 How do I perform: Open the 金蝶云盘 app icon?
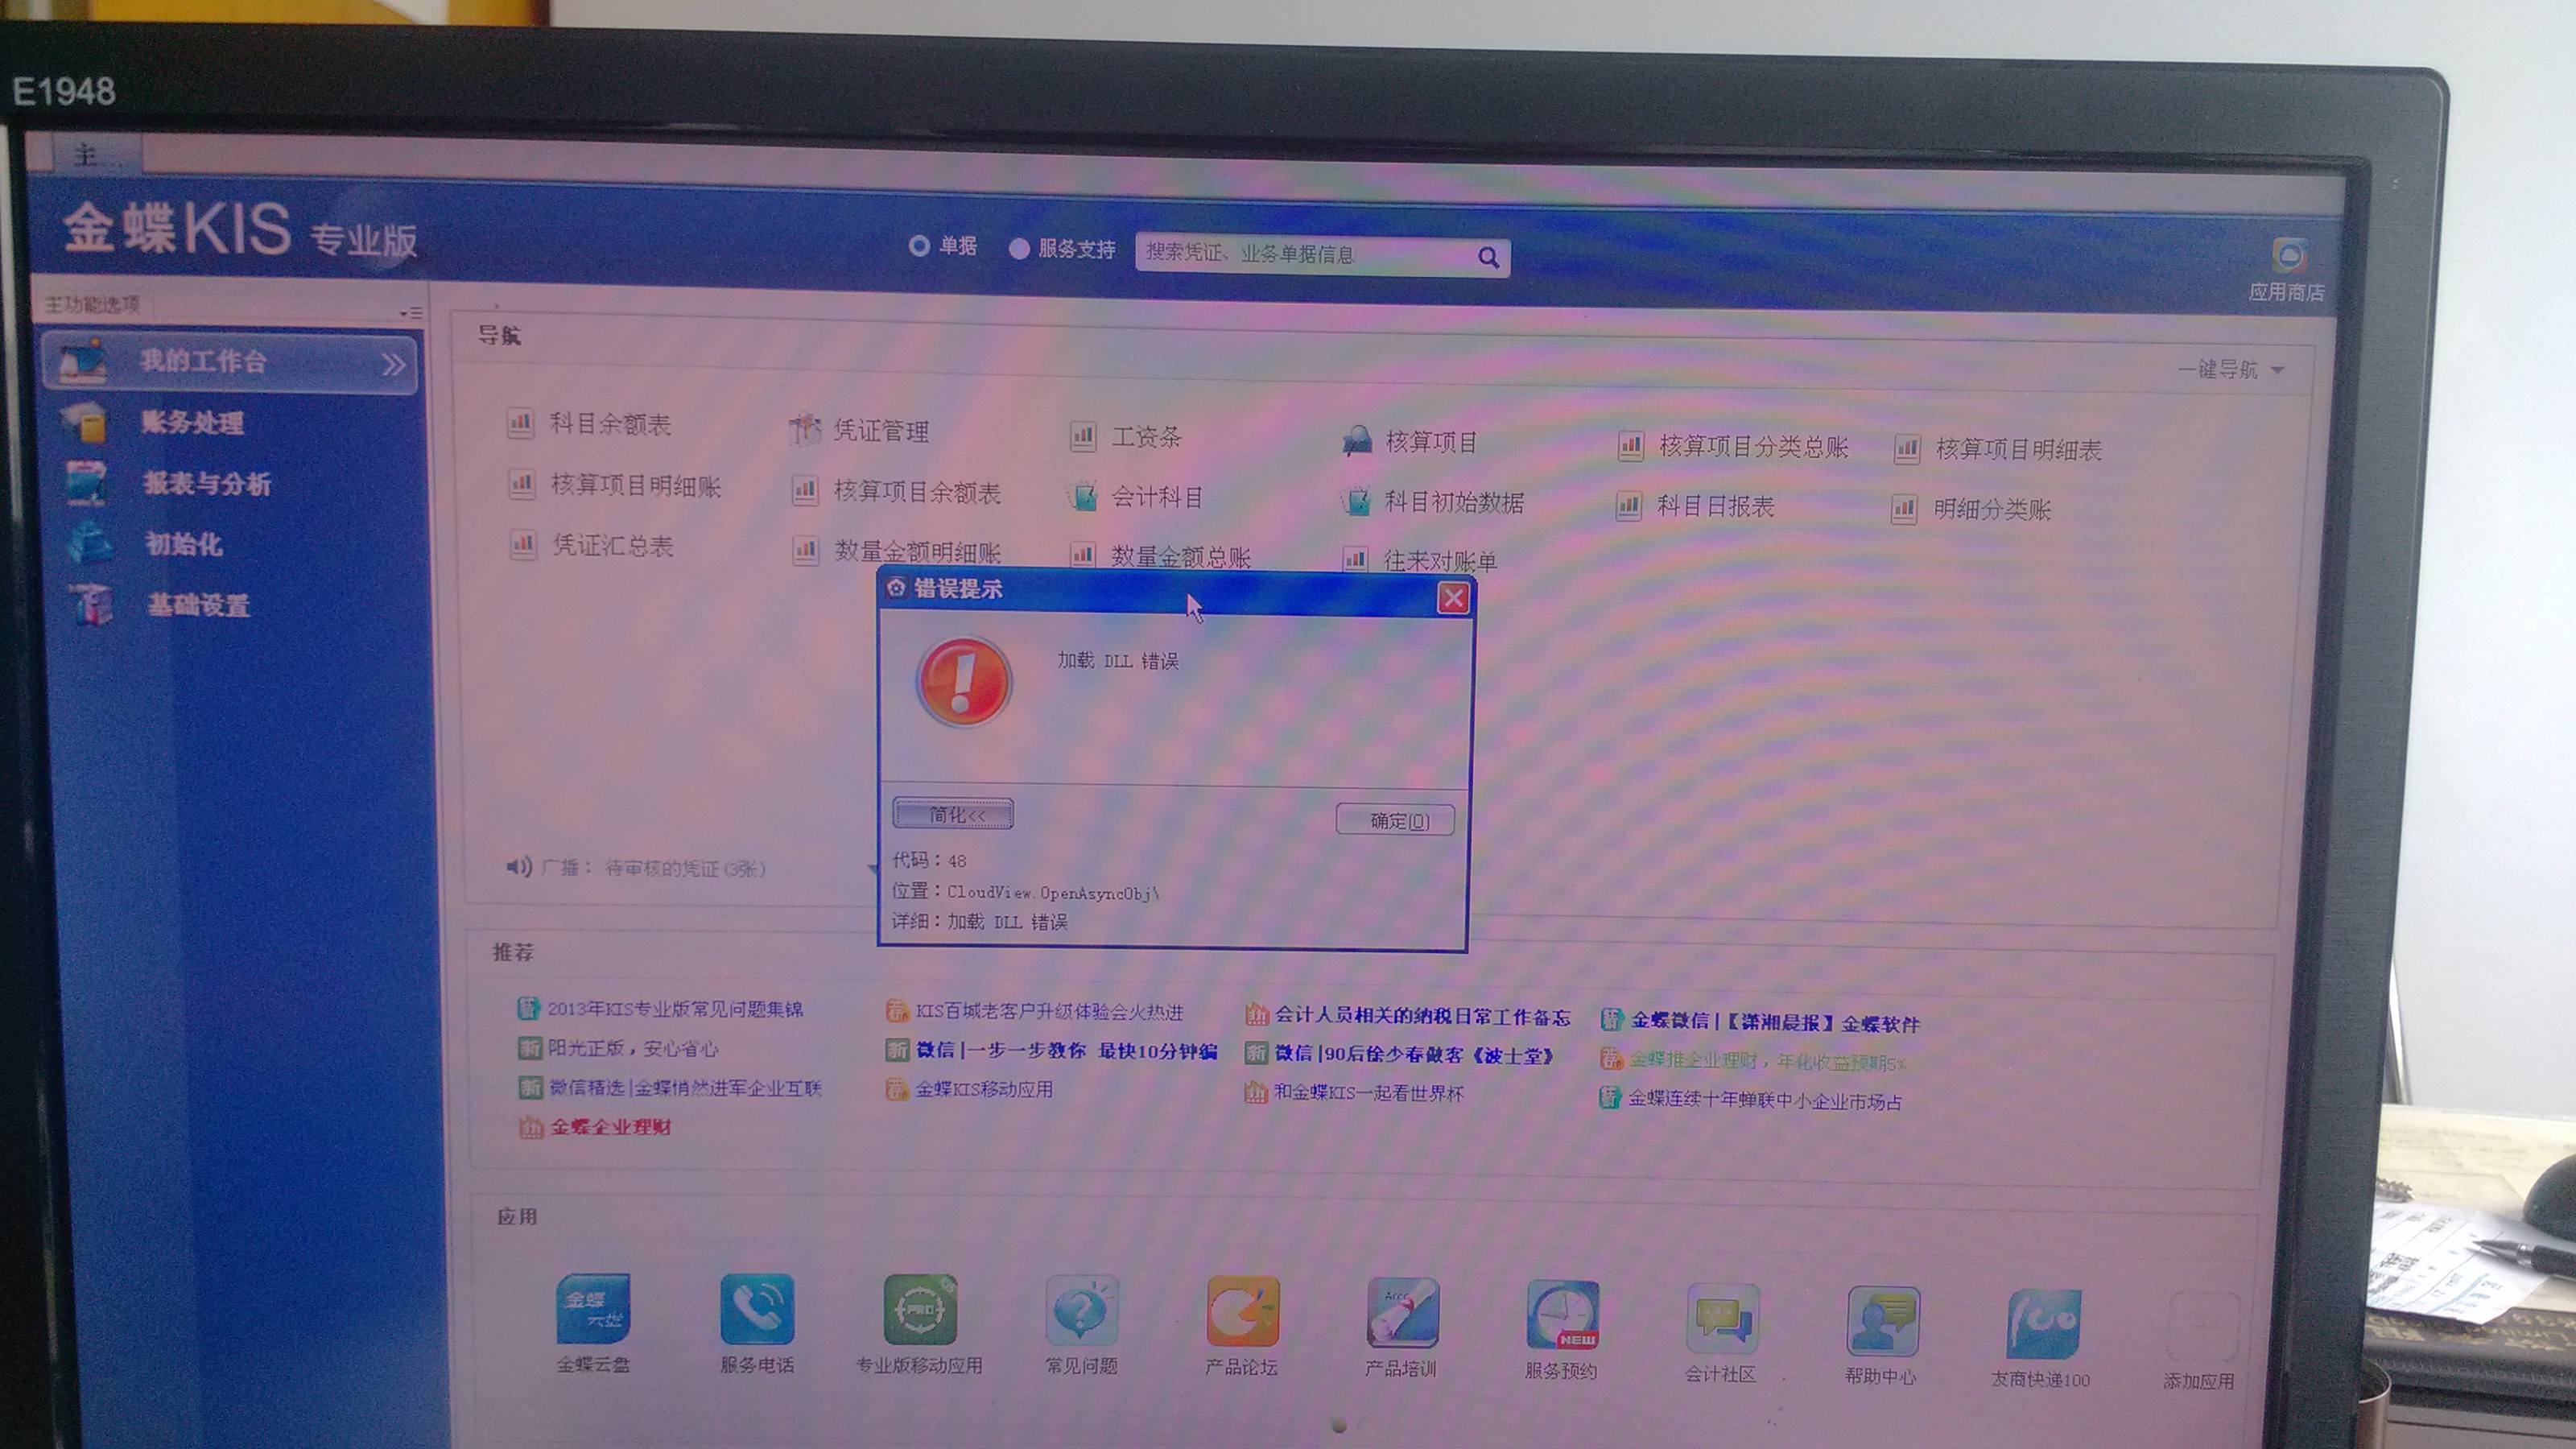(x=593, y=1309)
